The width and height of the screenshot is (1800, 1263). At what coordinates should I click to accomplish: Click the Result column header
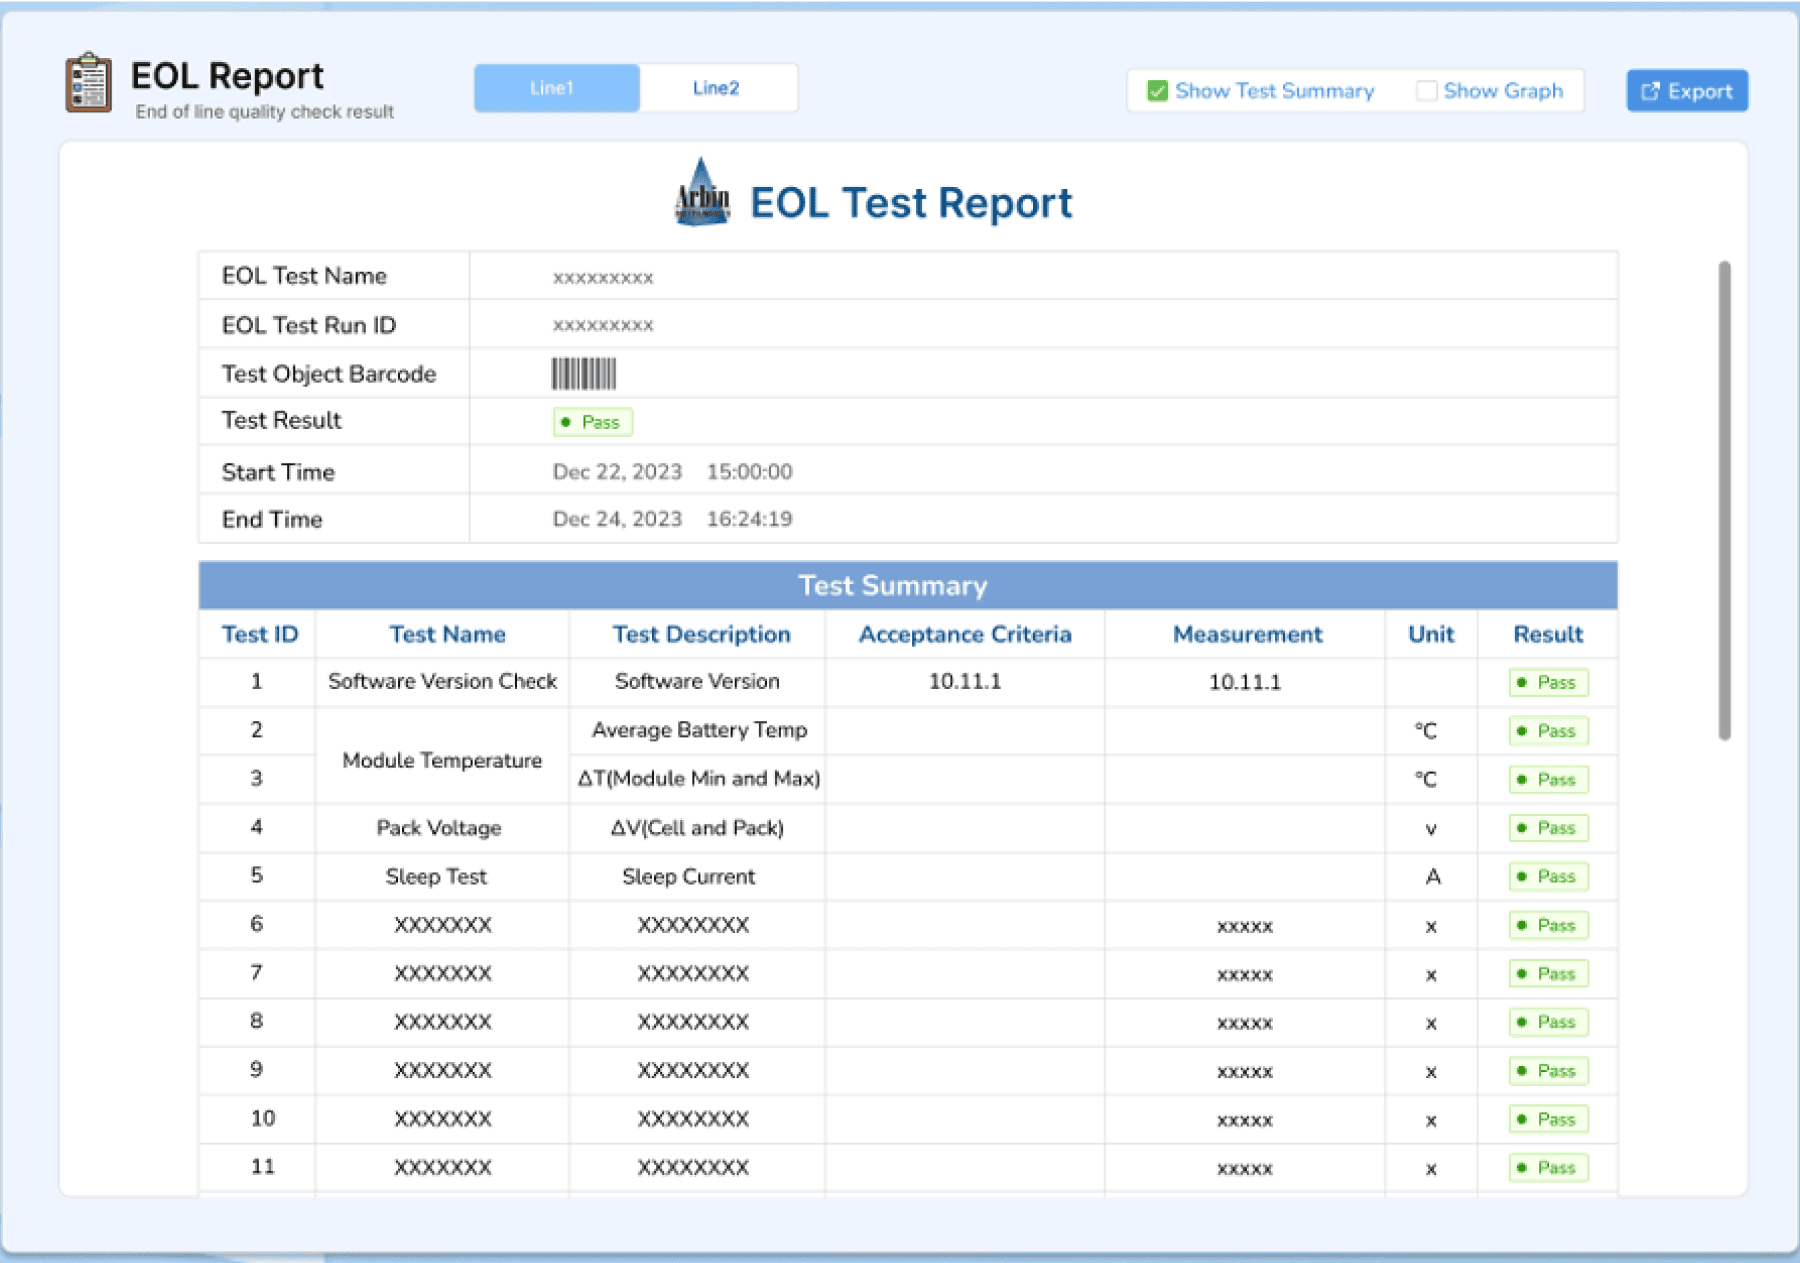1548,634
